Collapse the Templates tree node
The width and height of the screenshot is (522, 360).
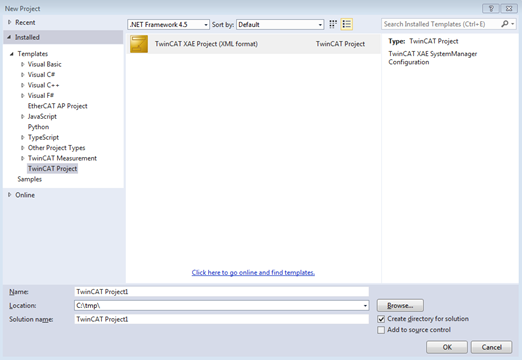(x=12, y=54)
